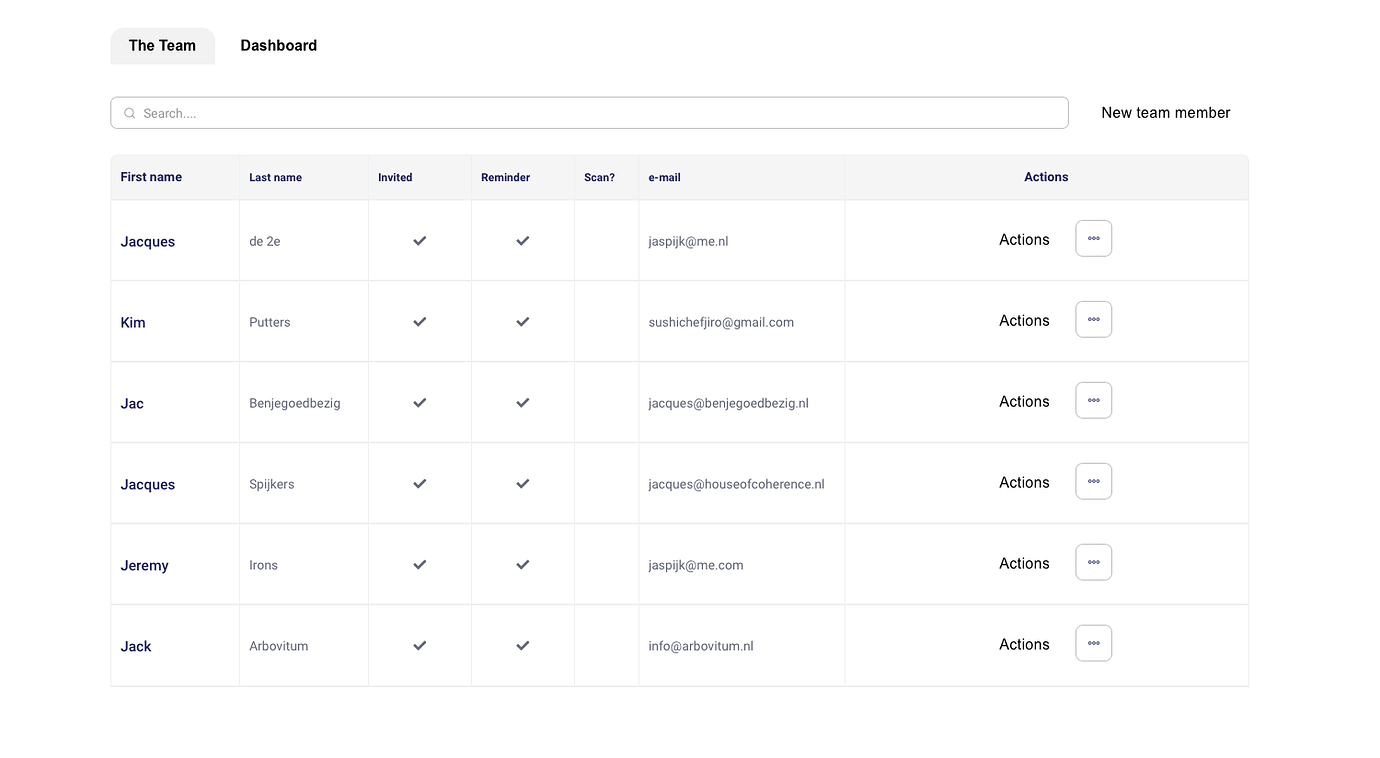Sort by the First name column header
Screen dimensions: 1380x758
[x=151, y=177]
